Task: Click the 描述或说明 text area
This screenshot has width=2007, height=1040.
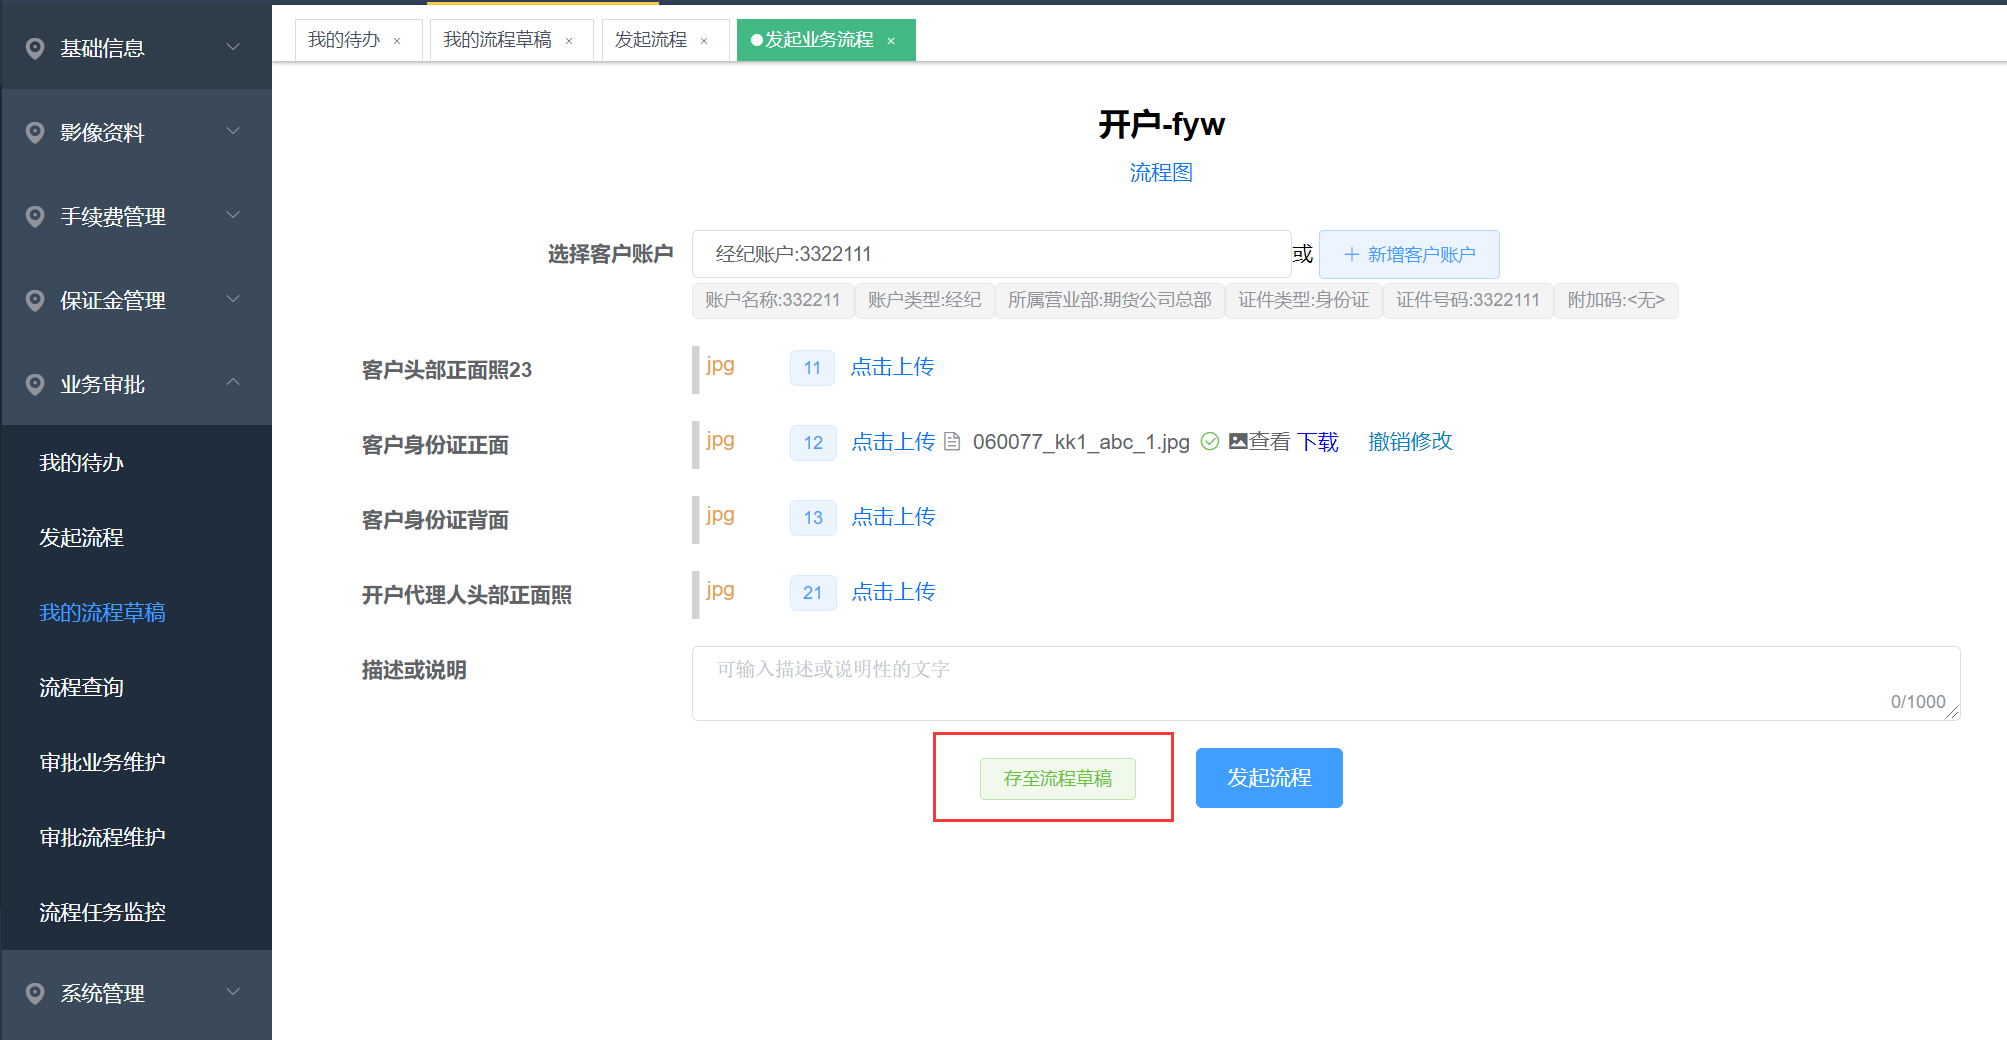Action: tap(1326, 683)
